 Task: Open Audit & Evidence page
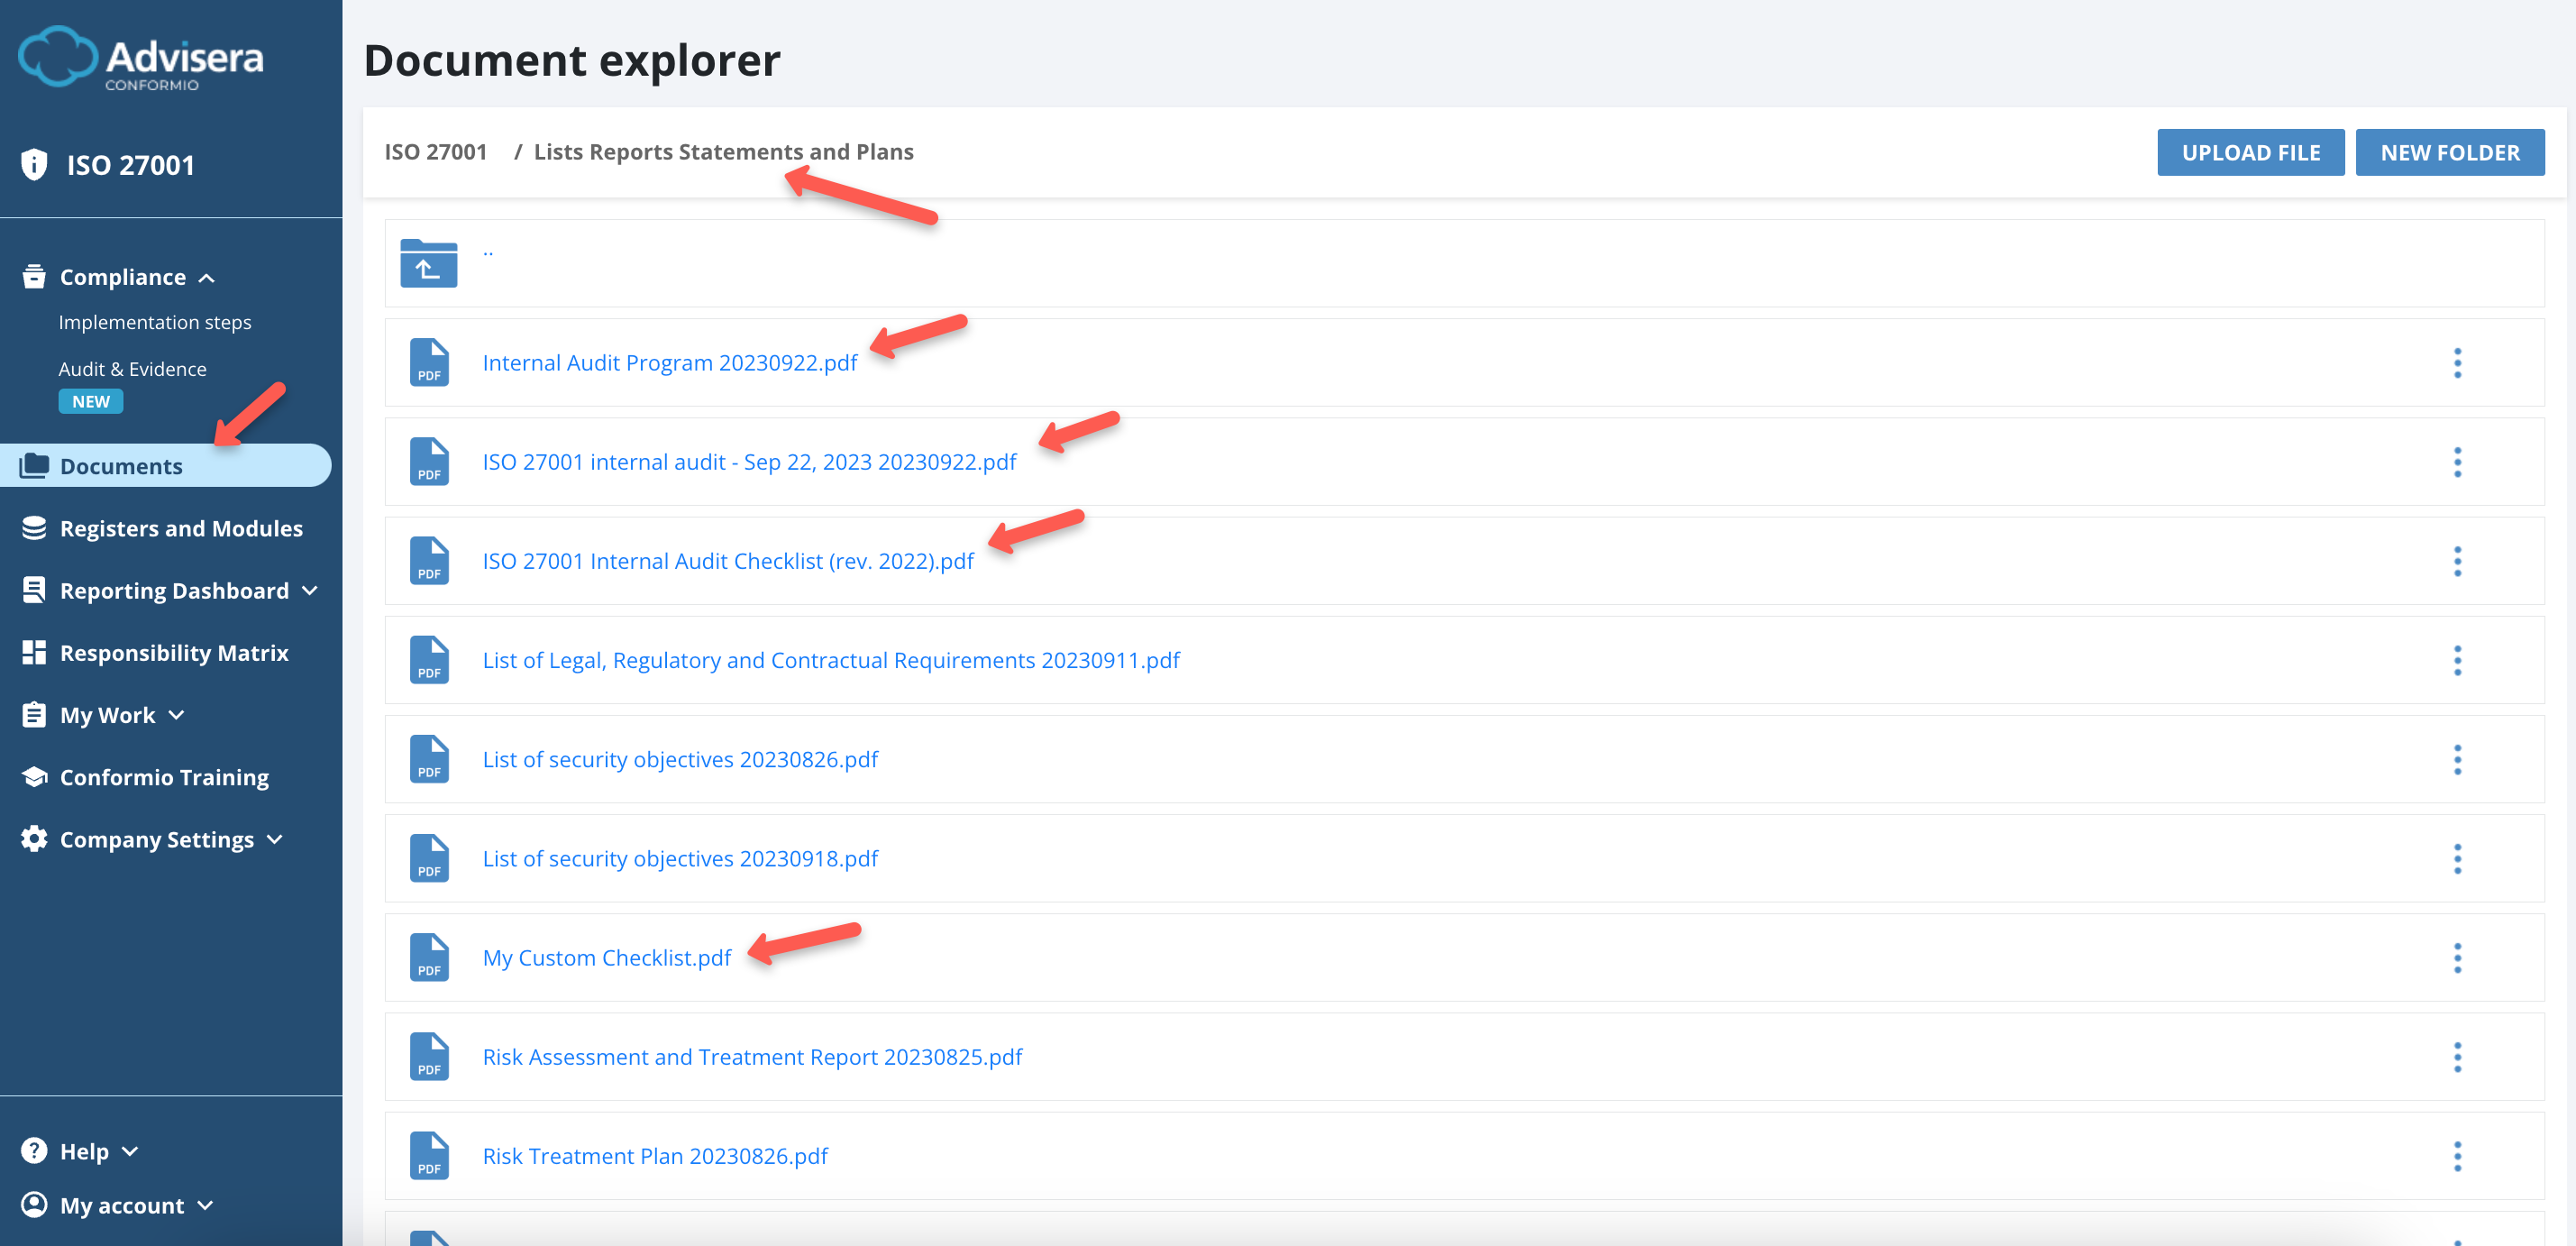pos(132,369)
